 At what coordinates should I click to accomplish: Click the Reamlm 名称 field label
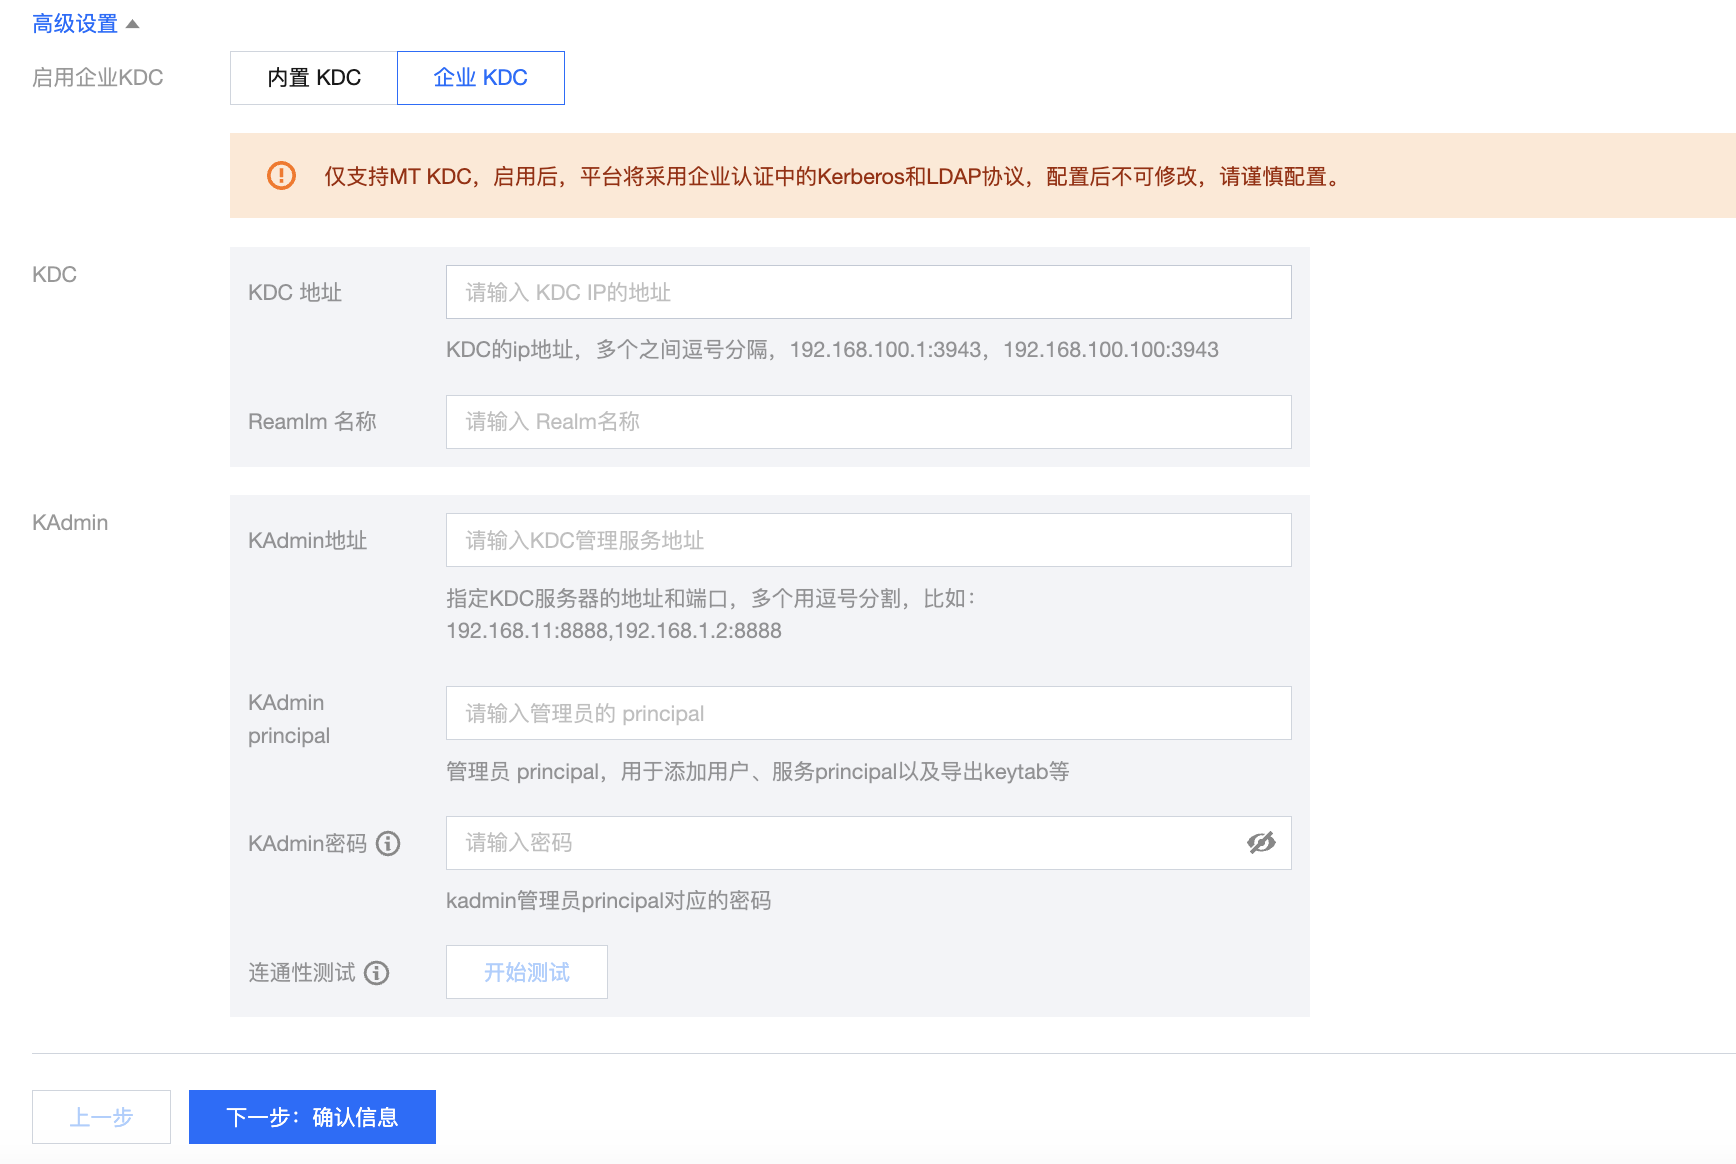[x=312, y=422]
